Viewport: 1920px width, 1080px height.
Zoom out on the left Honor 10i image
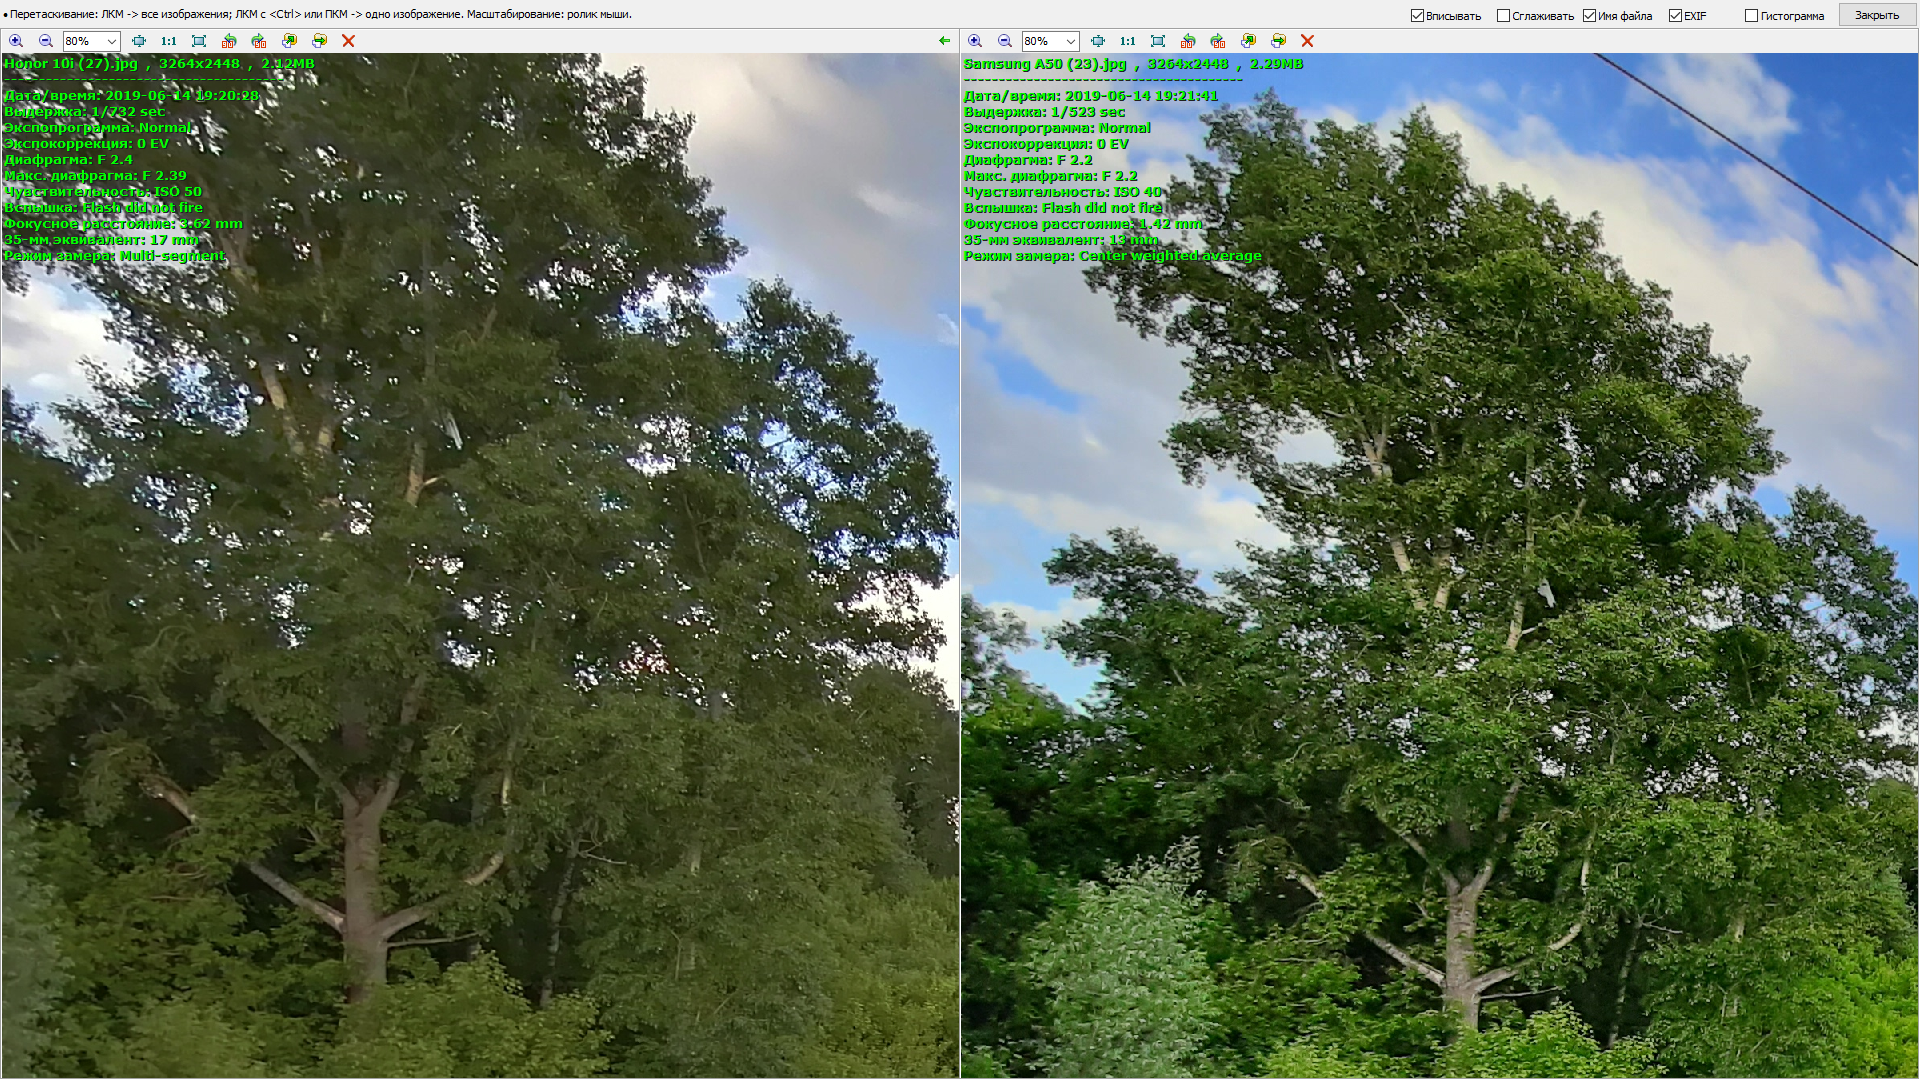46,41
